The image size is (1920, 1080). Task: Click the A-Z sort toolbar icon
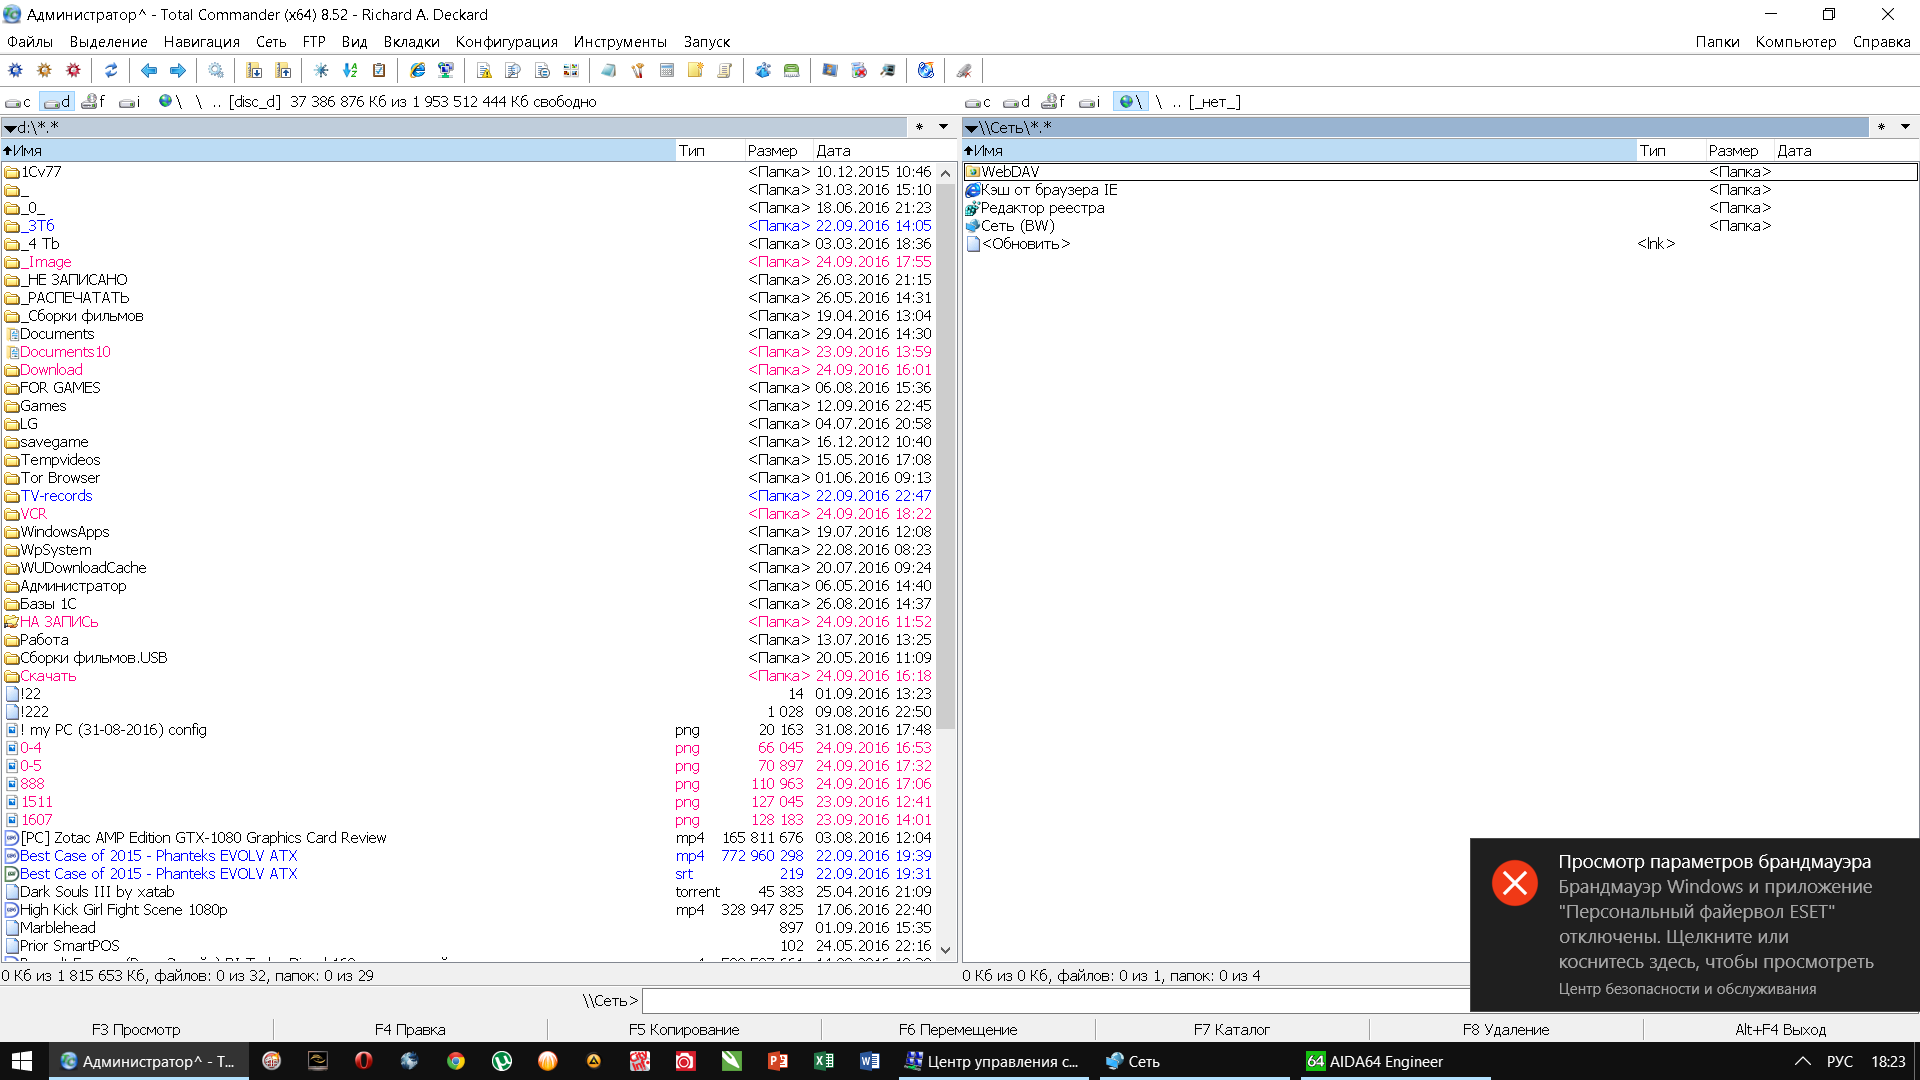350,70
